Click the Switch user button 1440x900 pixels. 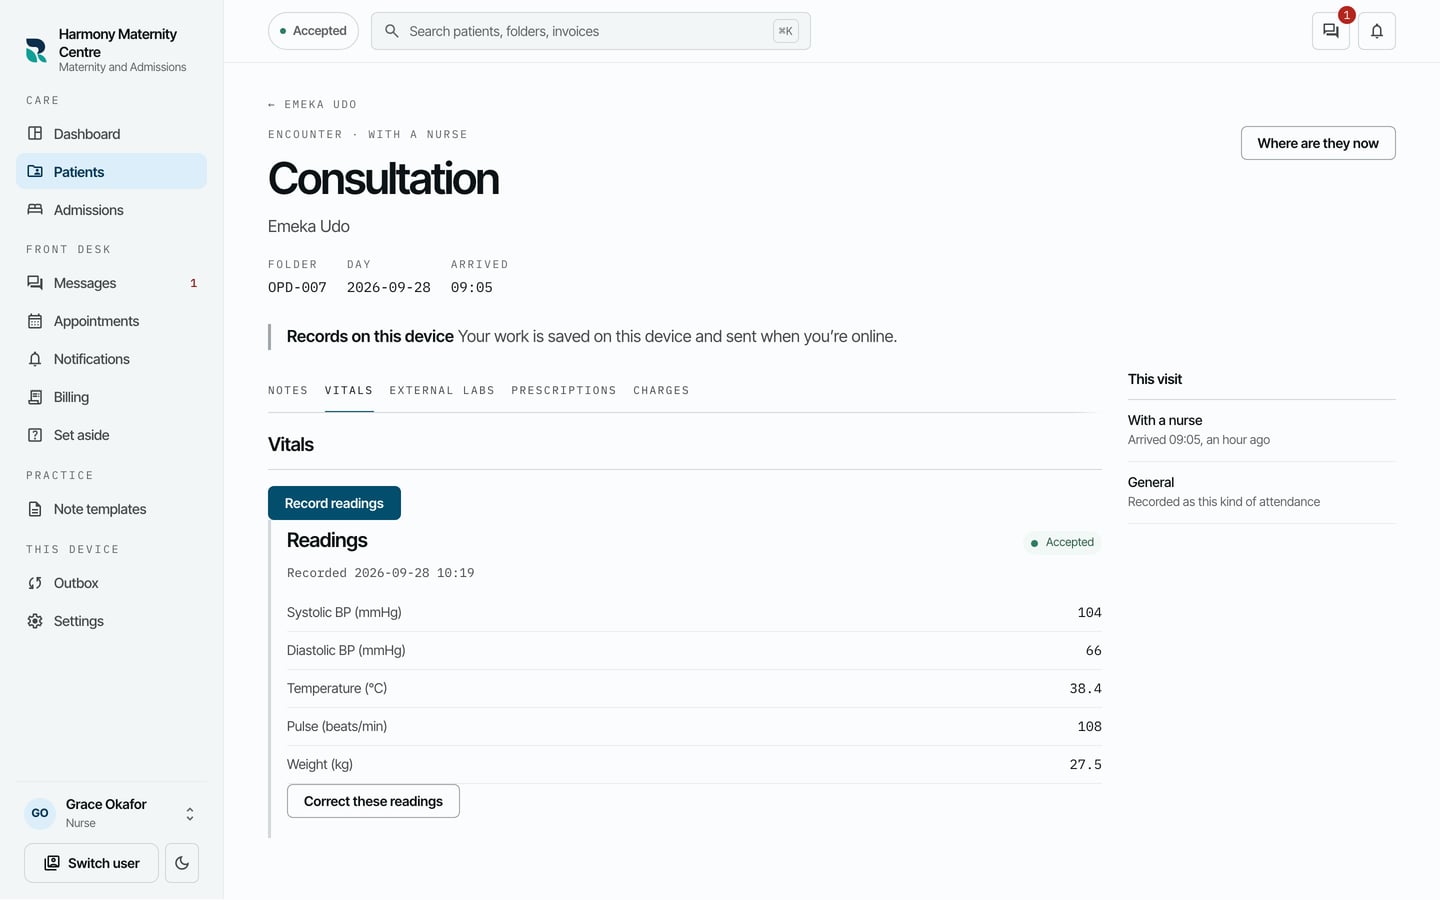pyautogui.click(x=91, y=863)
